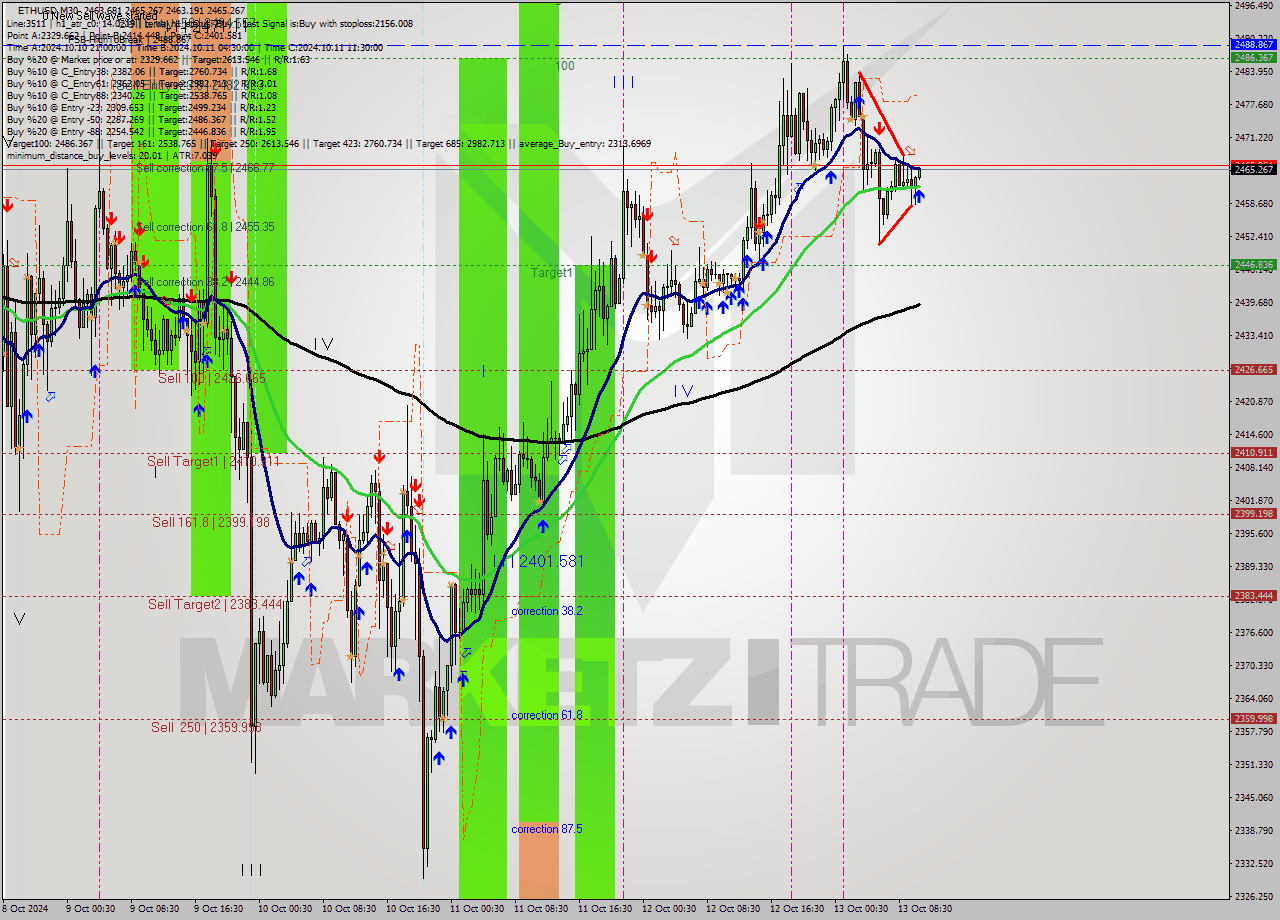The width and height of the screenshot is (1280, 920).
Task: Click the 'minimum_distance_buy_levels: 20.01' line
Action: 111,155
